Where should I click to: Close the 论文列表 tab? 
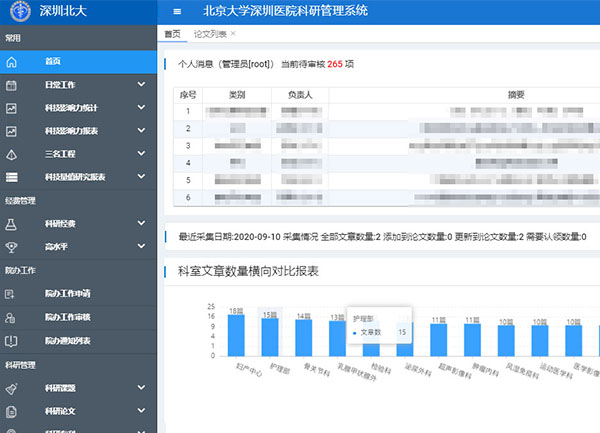point(233,34)
